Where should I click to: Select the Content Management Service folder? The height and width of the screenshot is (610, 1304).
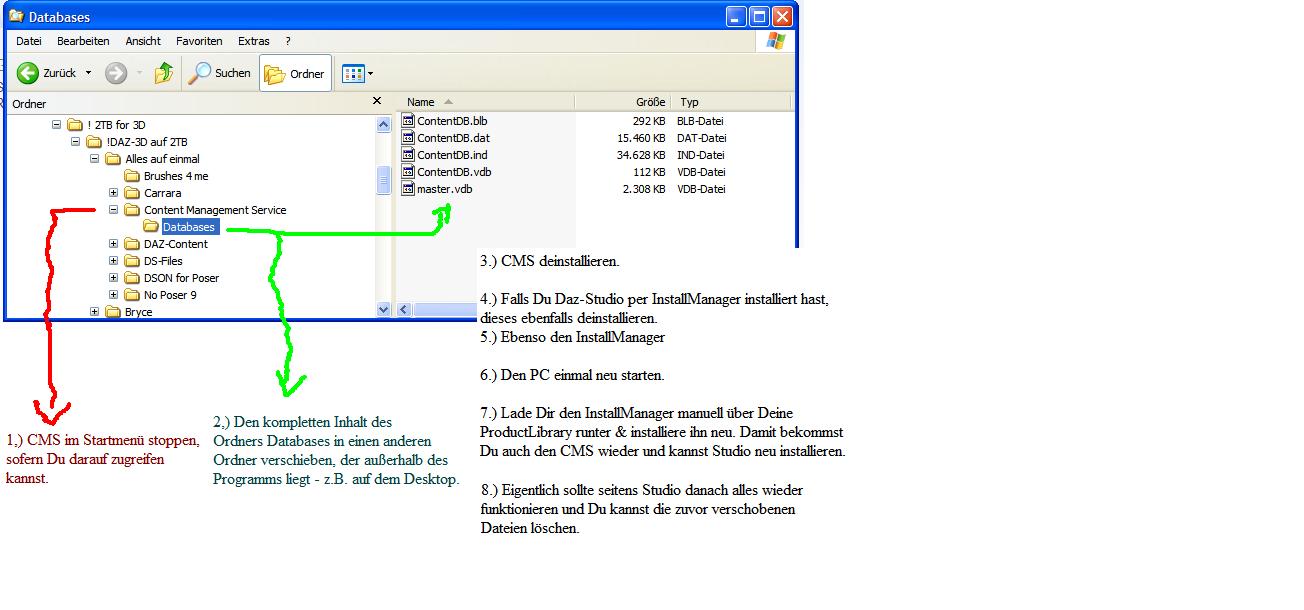click(x=205, y=210)
